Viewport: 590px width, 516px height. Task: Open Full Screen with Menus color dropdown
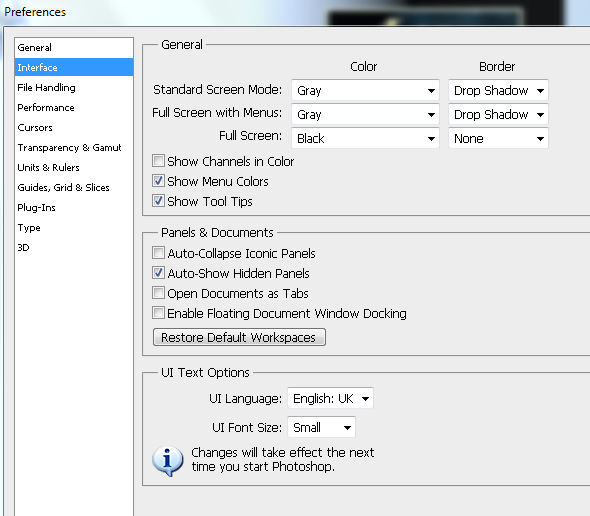tap(365, 114)
